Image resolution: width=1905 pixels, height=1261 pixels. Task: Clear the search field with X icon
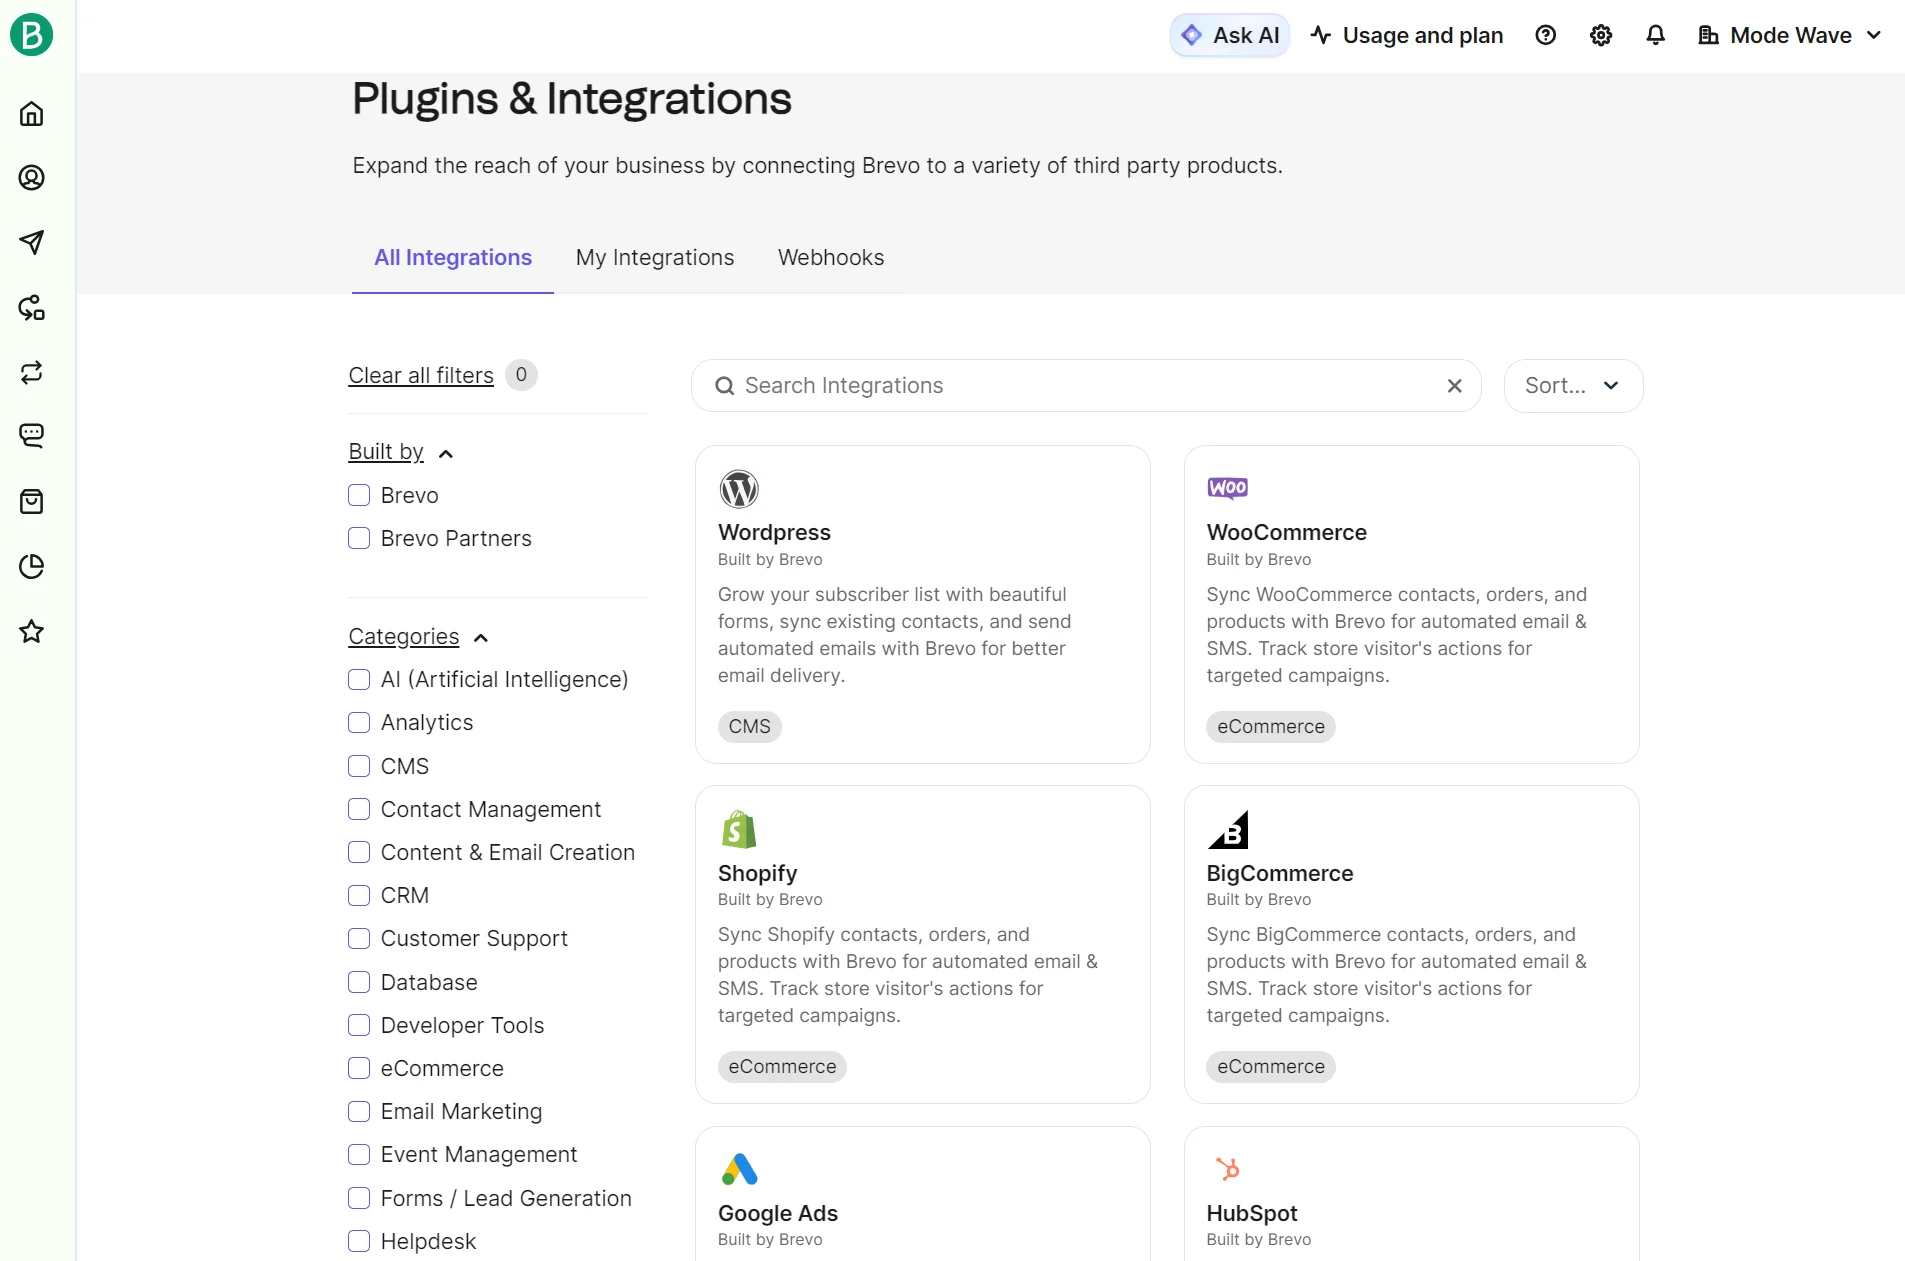[1455, 386]
